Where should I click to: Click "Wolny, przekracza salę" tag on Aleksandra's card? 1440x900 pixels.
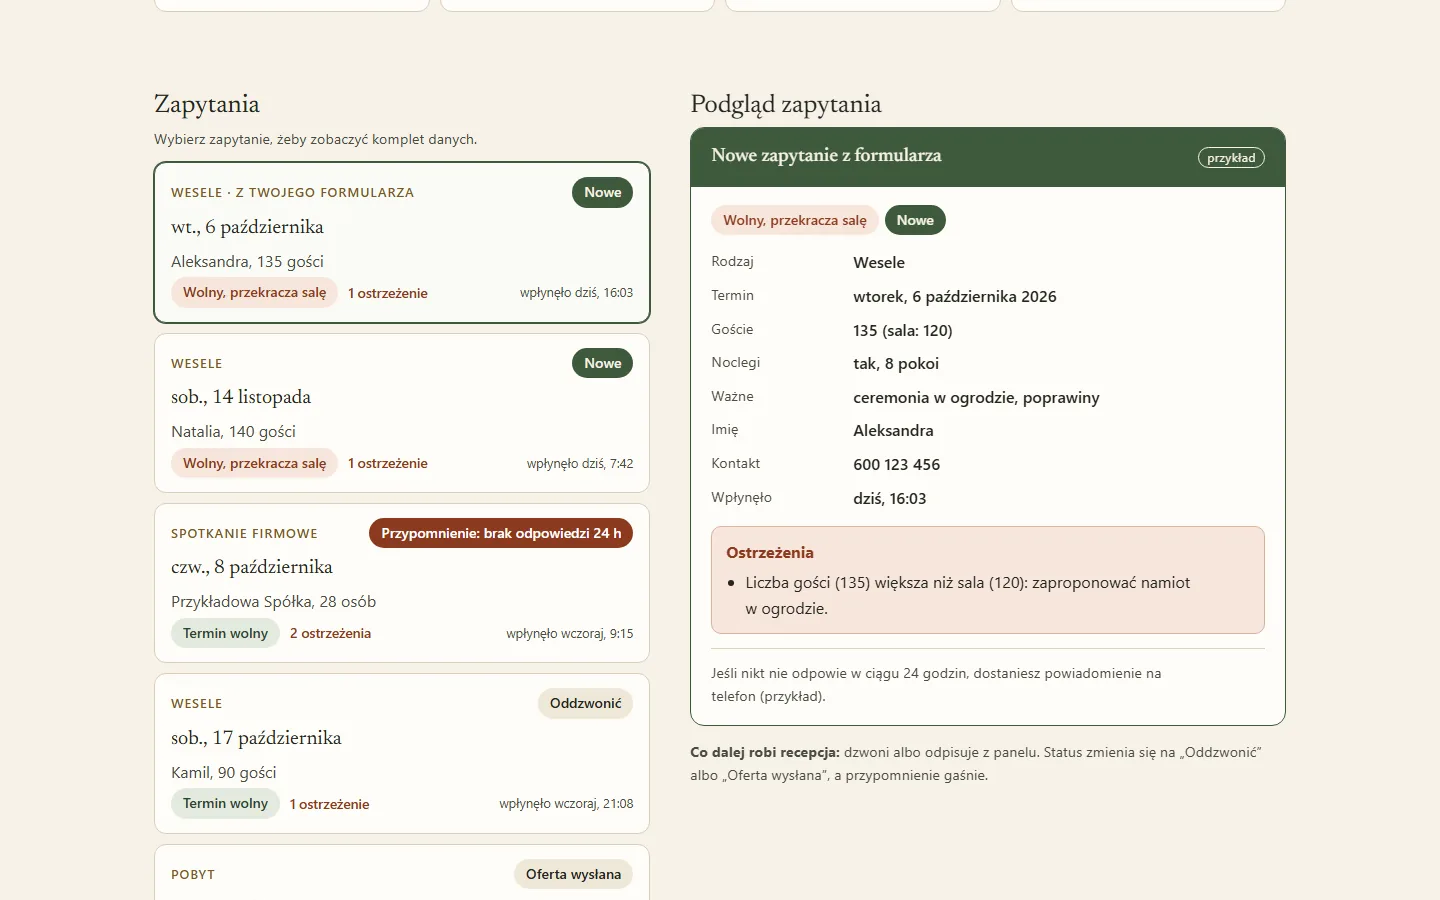click(x=254, y=292)
